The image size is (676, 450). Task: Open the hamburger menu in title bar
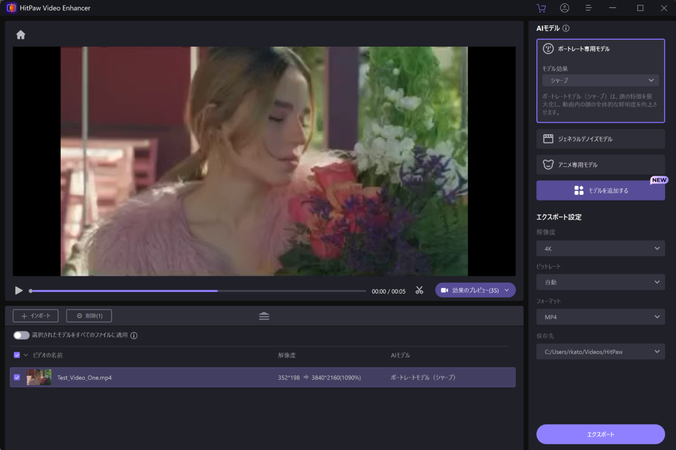point(588,8)
